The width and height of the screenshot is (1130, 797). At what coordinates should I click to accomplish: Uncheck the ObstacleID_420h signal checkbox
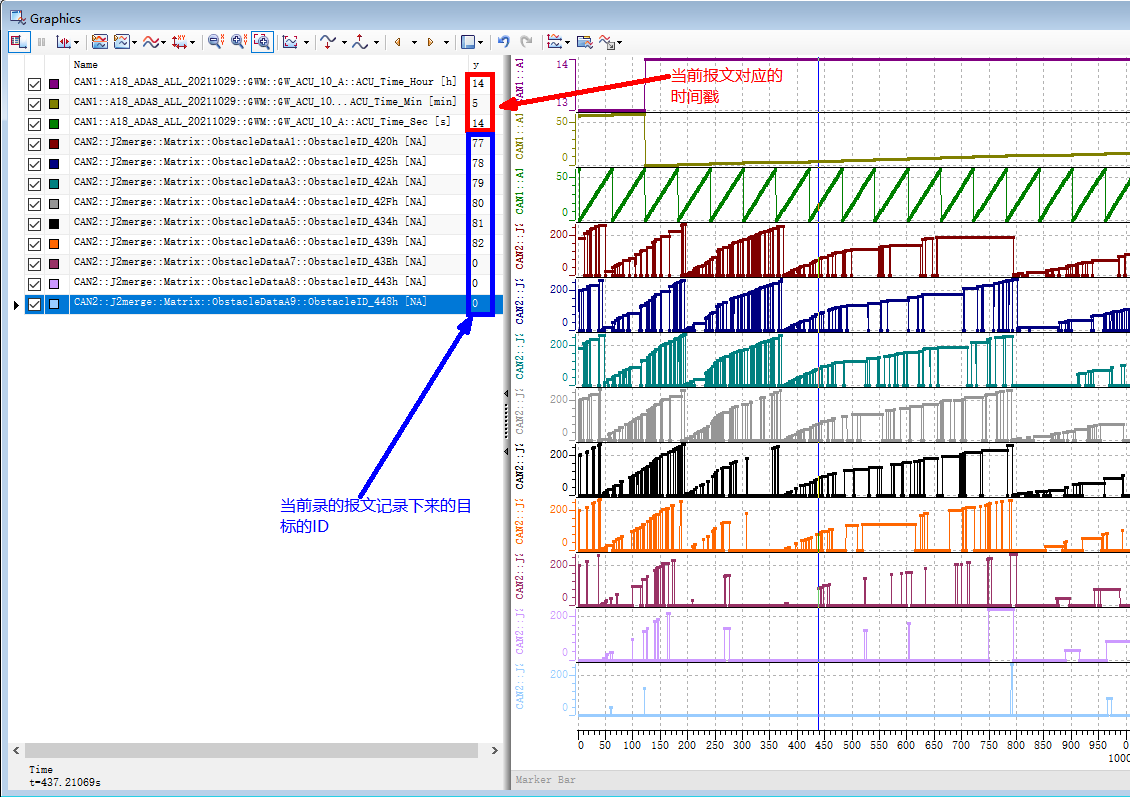[35, 144]
